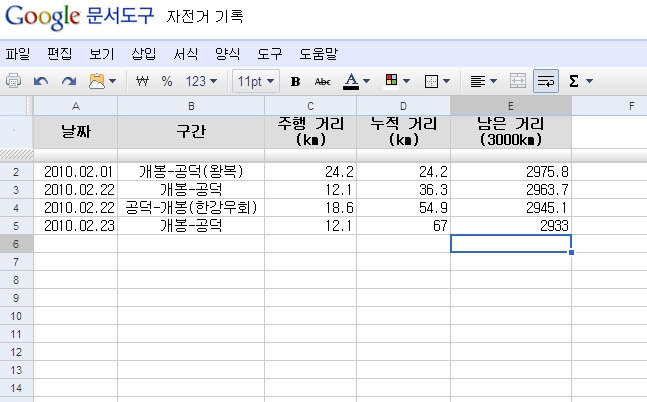Open the 파일 menu
Image resolution: width=647 pixels, height=402 pixels.
[17, 54]
